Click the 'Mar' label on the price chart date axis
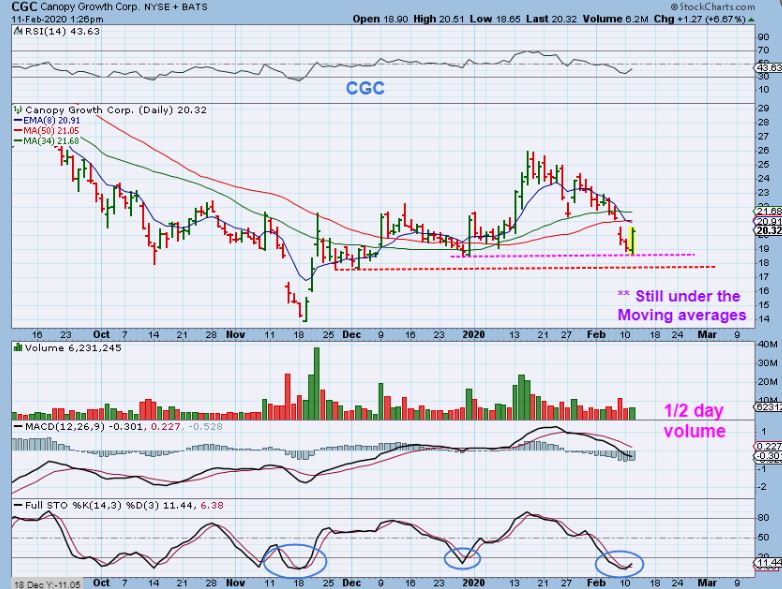This screenshot has height=589, width=782. pyautogui.click(x=707, y=334)
